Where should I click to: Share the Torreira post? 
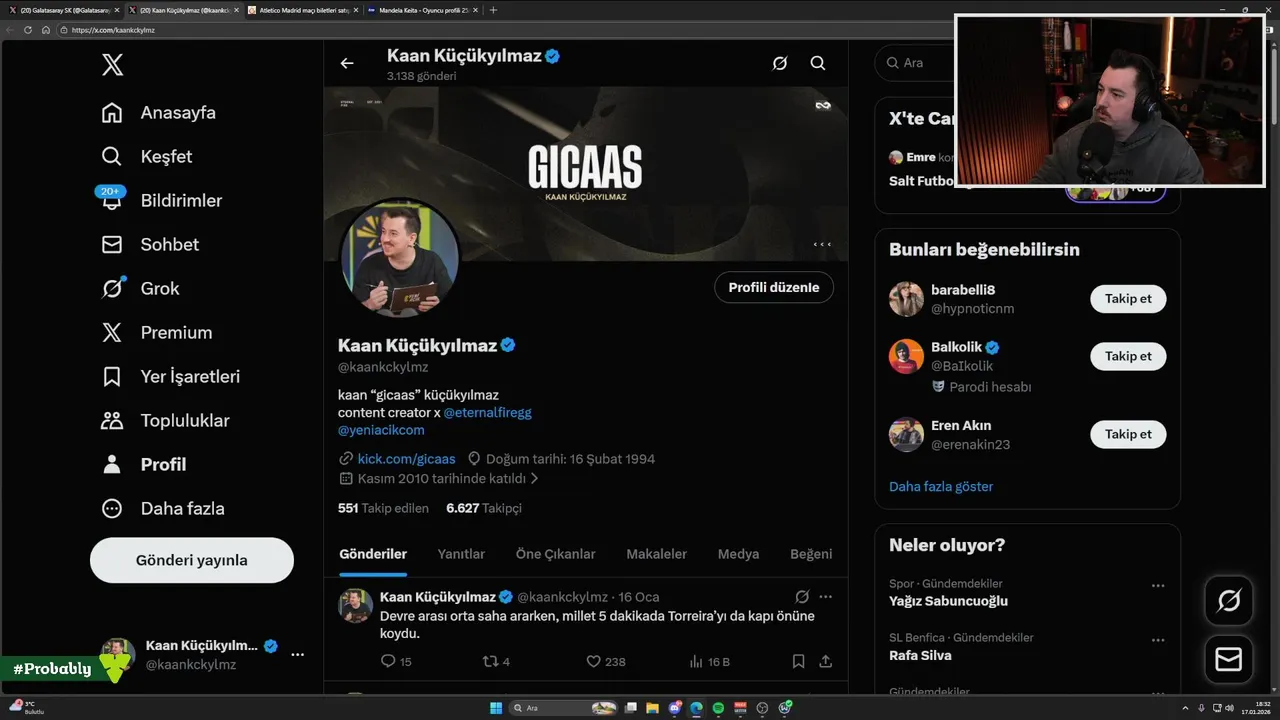tap(826, 661)
